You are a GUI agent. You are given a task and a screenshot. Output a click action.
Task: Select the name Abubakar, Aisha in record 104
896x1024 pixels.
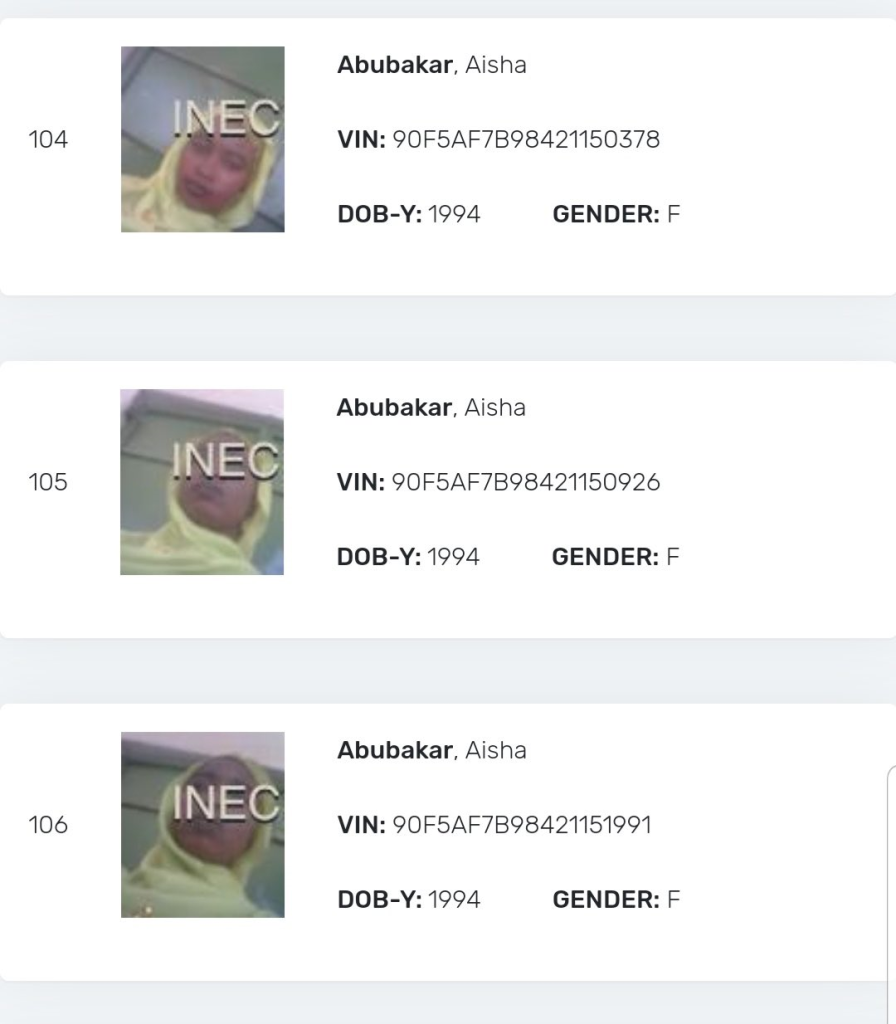click(x=432, y=65)
